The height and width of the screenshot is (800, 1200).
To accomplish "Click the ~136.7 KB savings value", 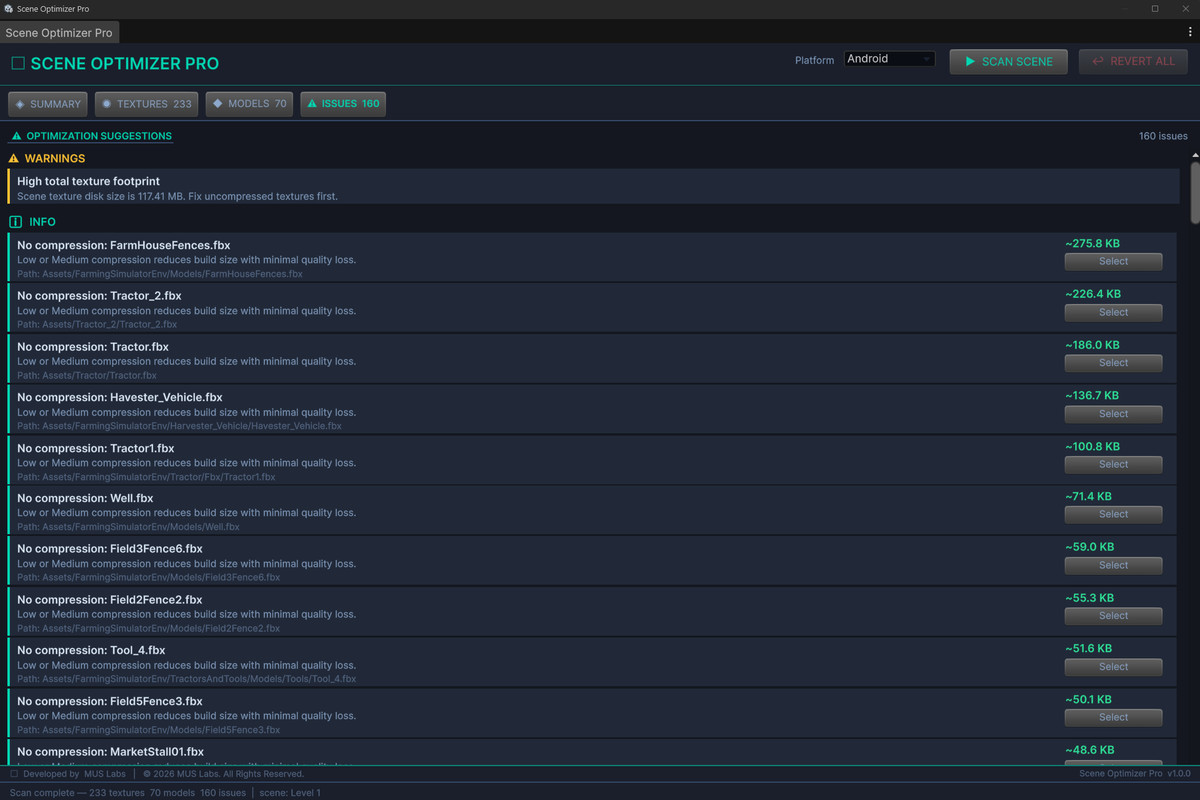I will [x=1092, y=396].
